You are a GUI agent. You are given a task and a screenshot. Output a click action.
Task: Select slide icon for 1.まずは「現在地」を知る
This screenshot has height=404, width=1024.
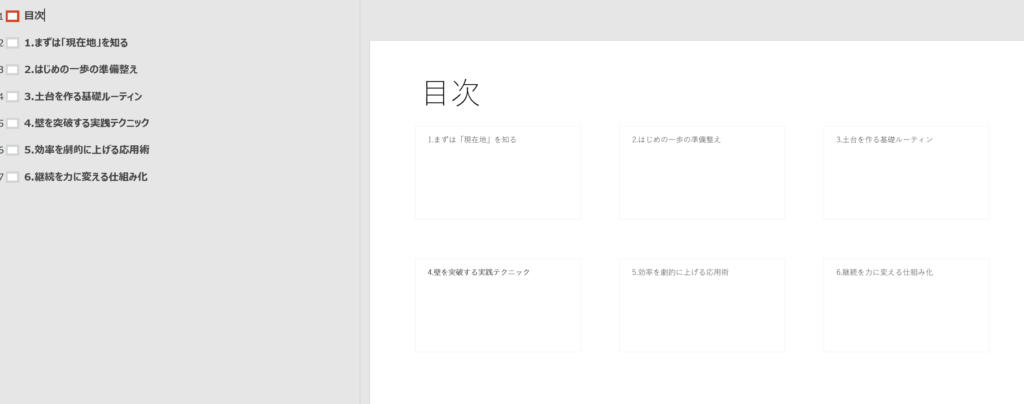click(x=13, y=43)
